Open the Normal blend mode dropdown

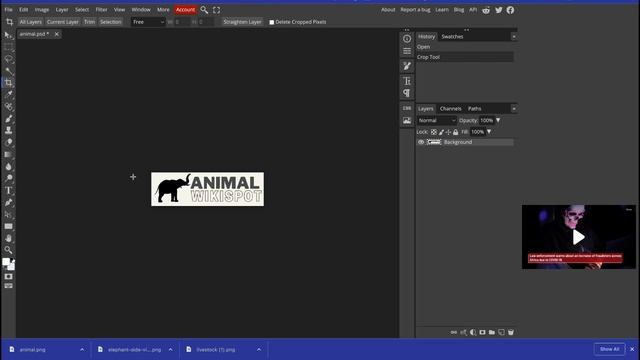pos(436,120)
